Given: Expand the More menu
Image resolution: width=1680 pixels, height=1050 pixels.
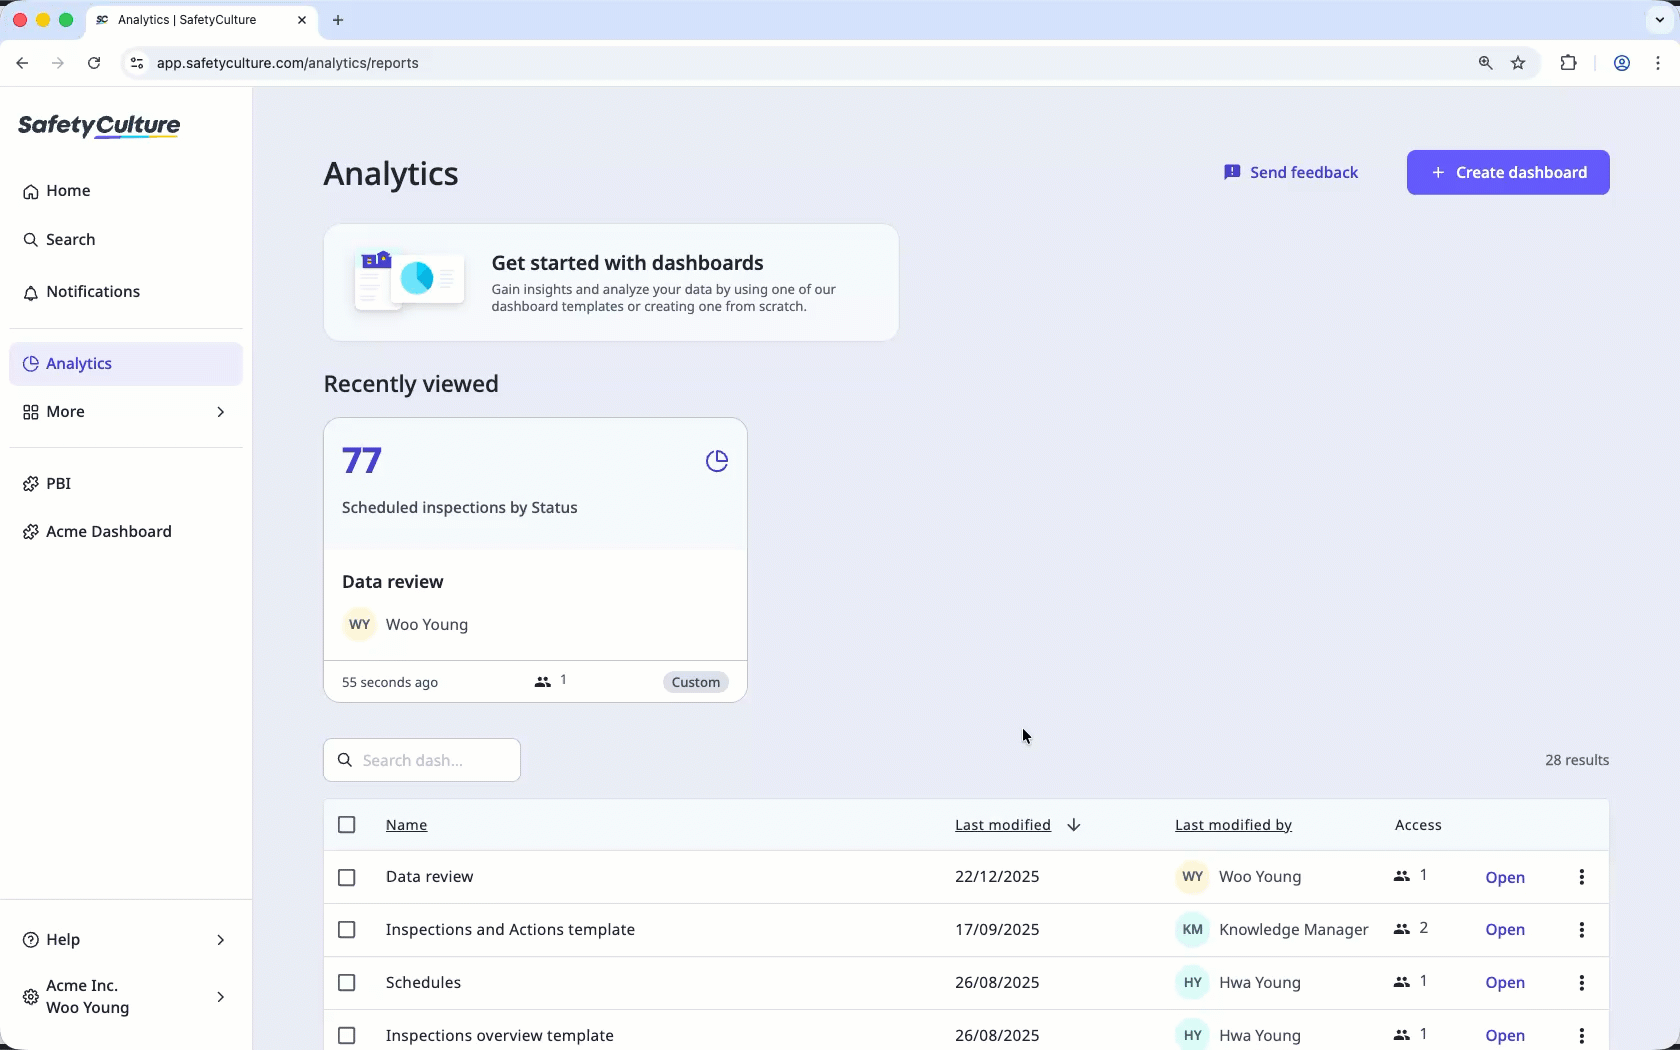Looking at the screenshot, I should [x=125, y=412].
